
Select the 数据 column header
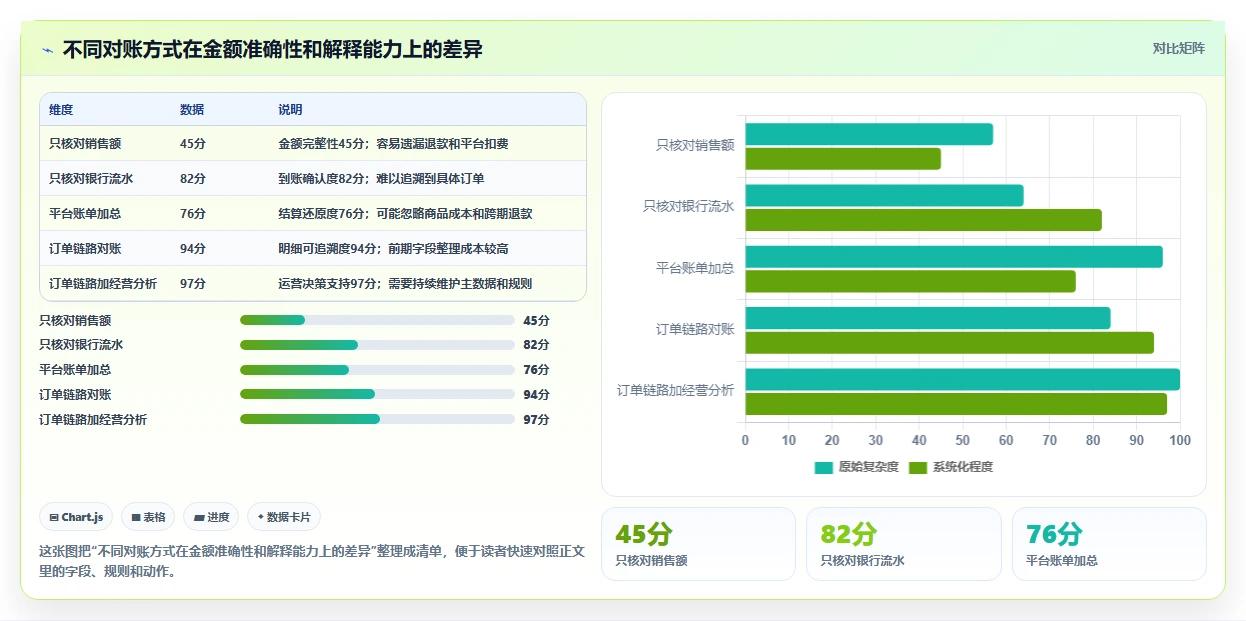(192, 110)
